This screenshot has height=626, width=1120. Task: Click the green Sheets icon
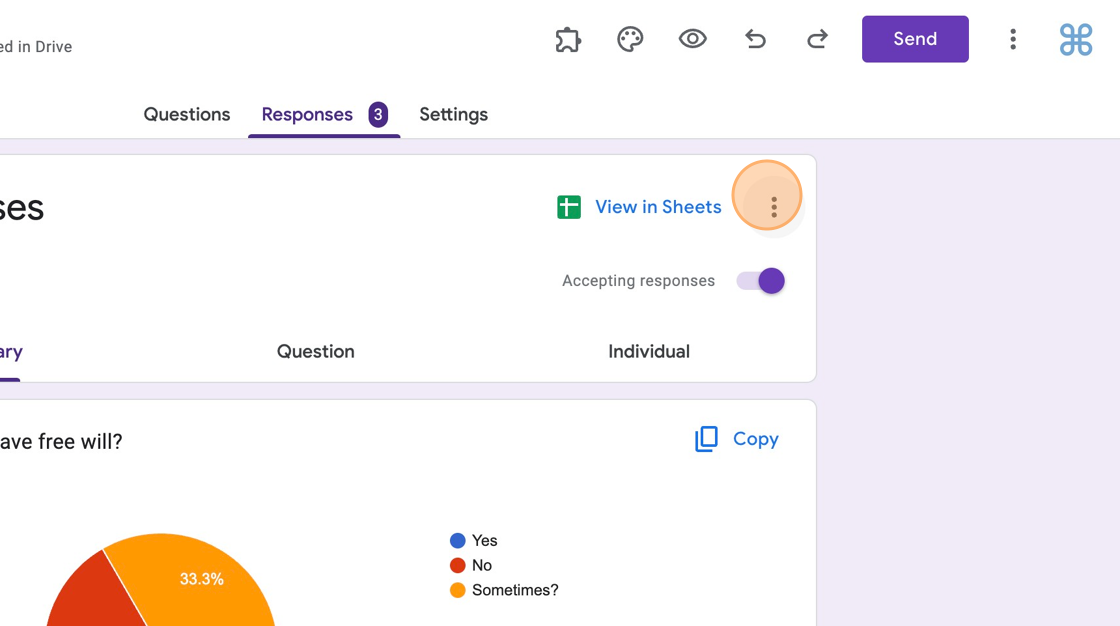[x=569, y=207]
